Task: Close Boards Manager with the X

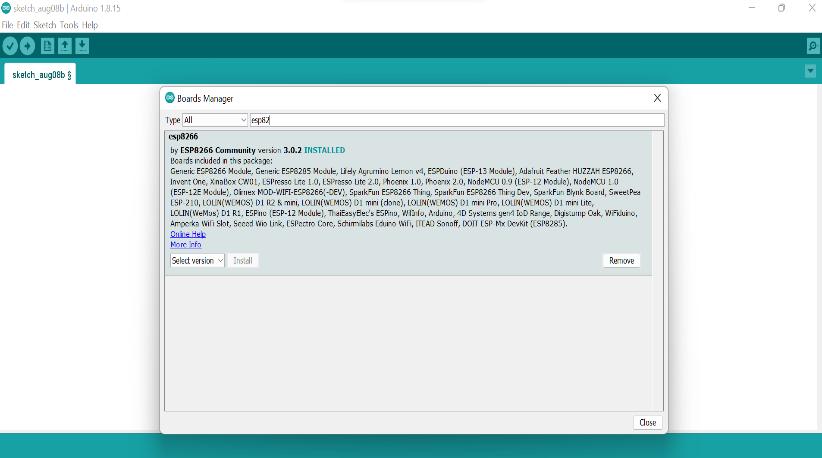Action: tap(657, 98)
